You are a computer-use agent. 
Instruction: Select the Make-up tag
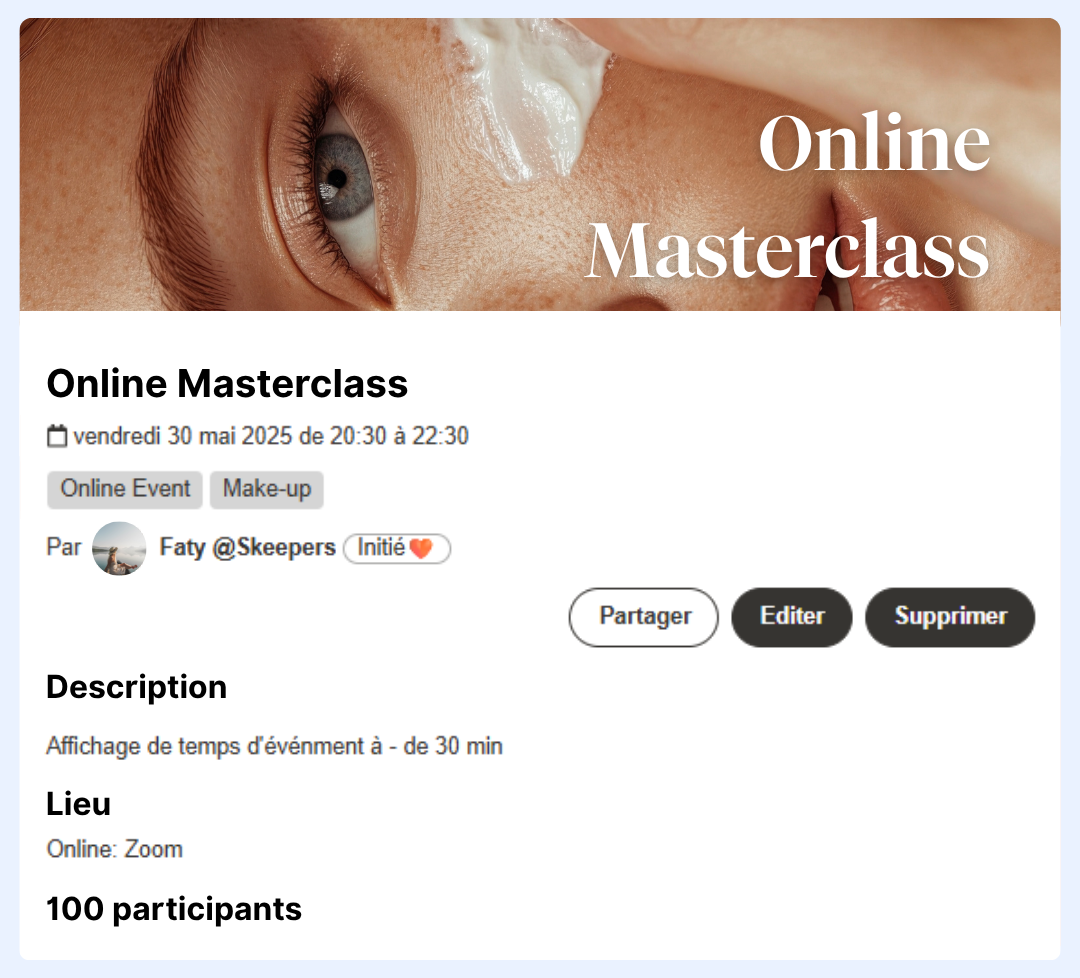click(x=267, y=490)
